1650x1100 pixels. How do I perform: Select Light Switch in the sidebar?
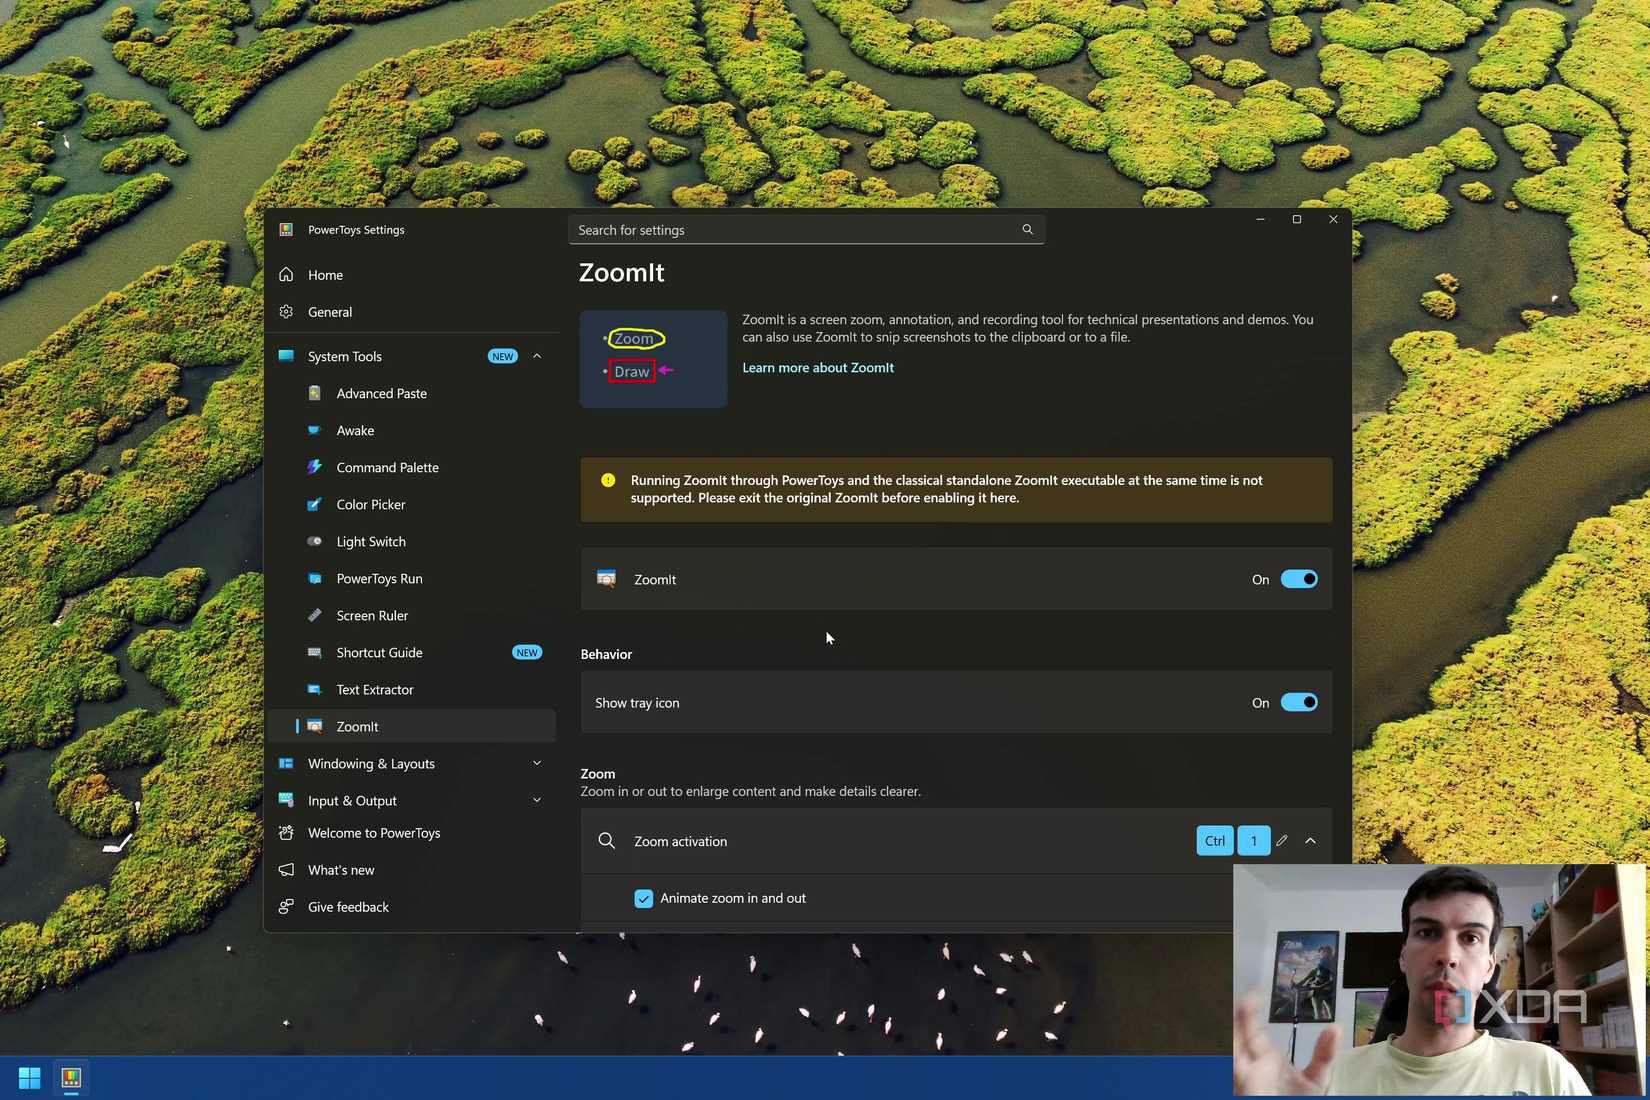click(x=412, y=541)
